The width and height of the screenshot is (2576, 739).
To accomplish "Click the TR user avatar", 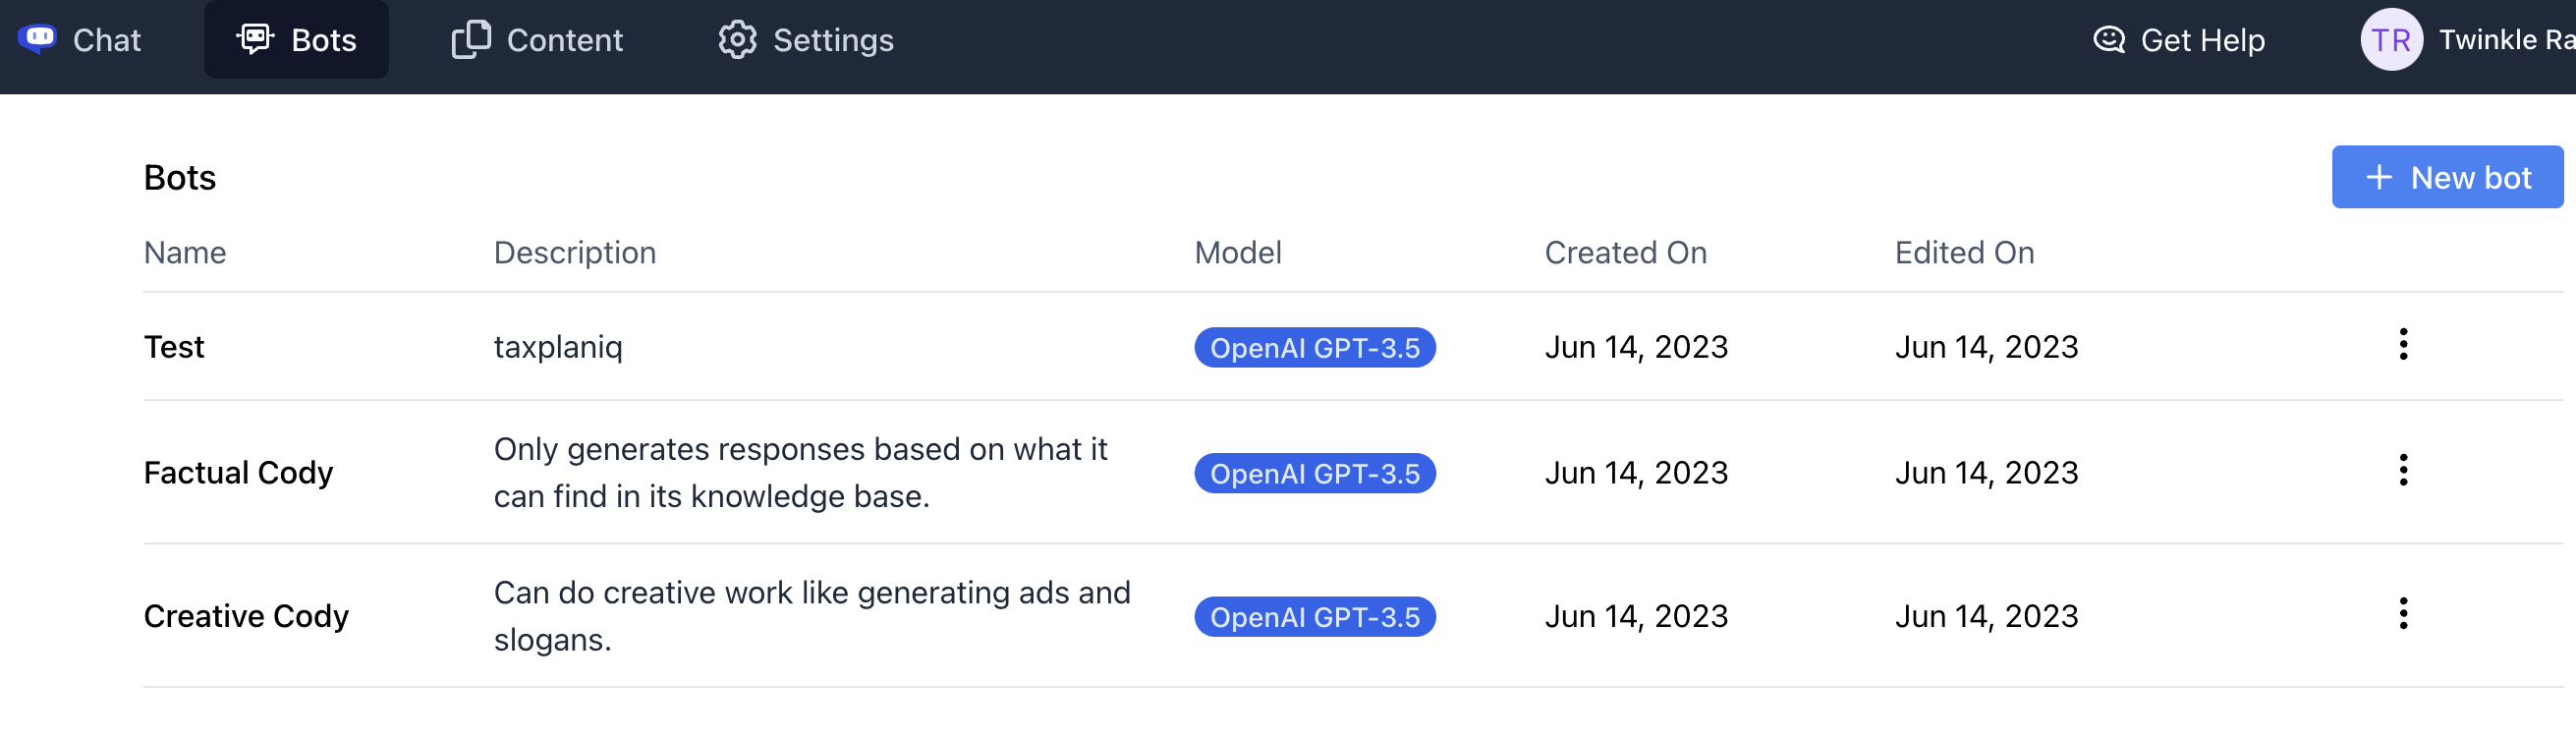I will click(x=2391, y=39).
